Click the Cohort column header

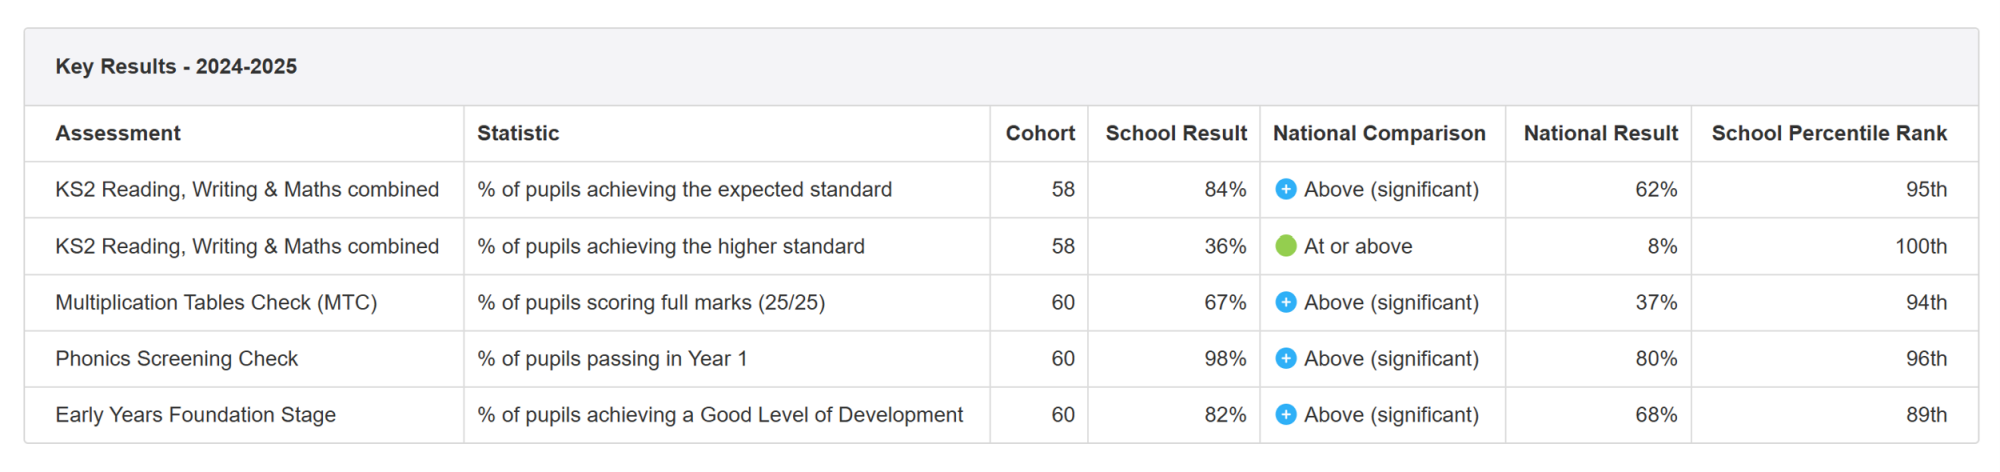click(x=1040, y=133)
